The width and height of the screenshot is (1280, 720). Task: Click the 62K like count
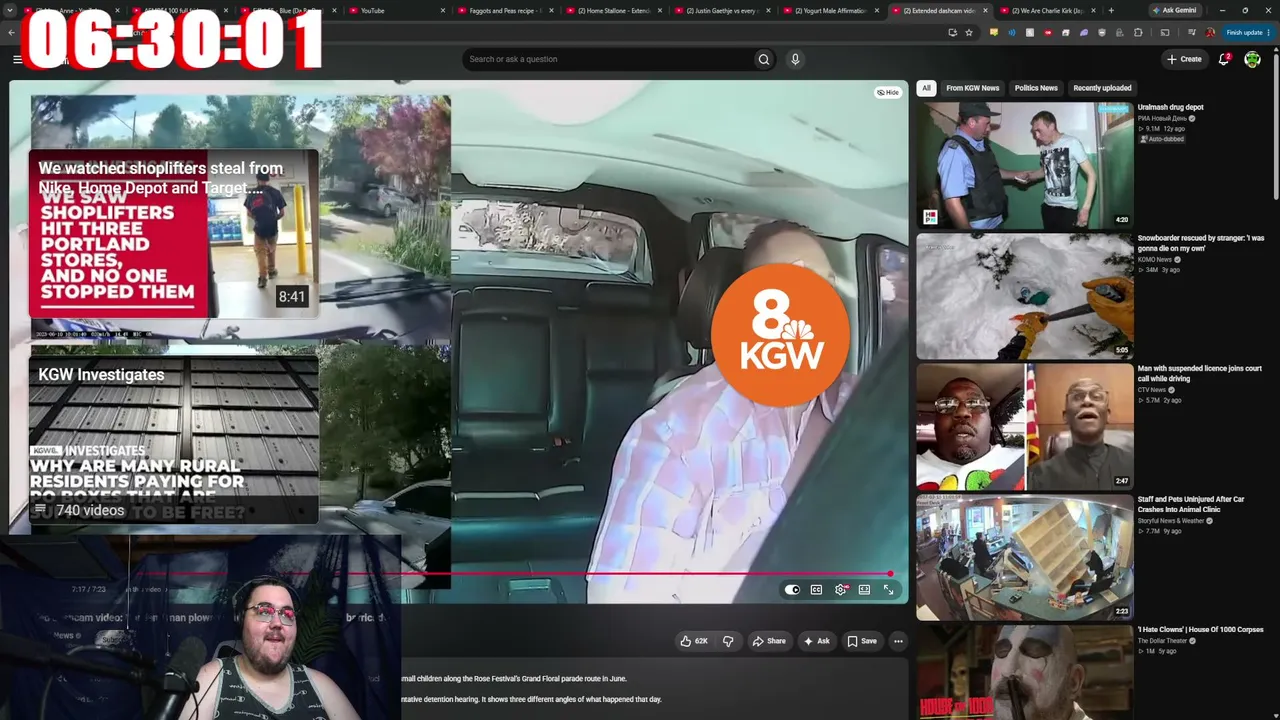[x=701, y=641]
